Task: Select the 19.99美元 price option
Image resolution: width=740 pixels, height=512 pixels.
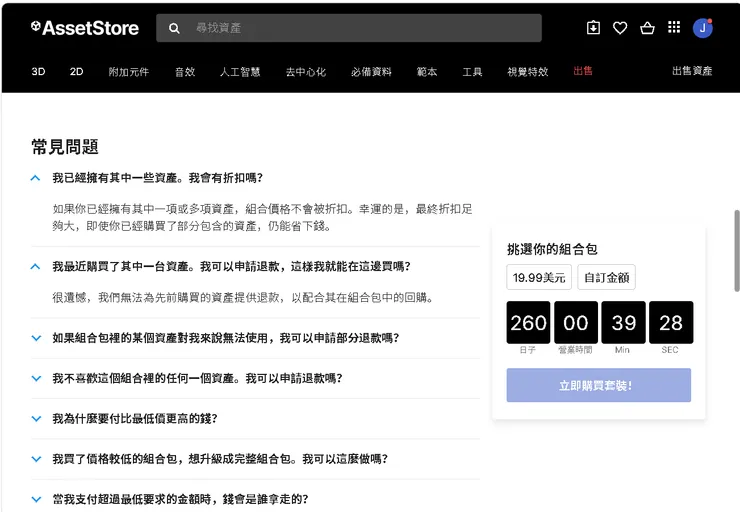Action: (x=539, y=277)
